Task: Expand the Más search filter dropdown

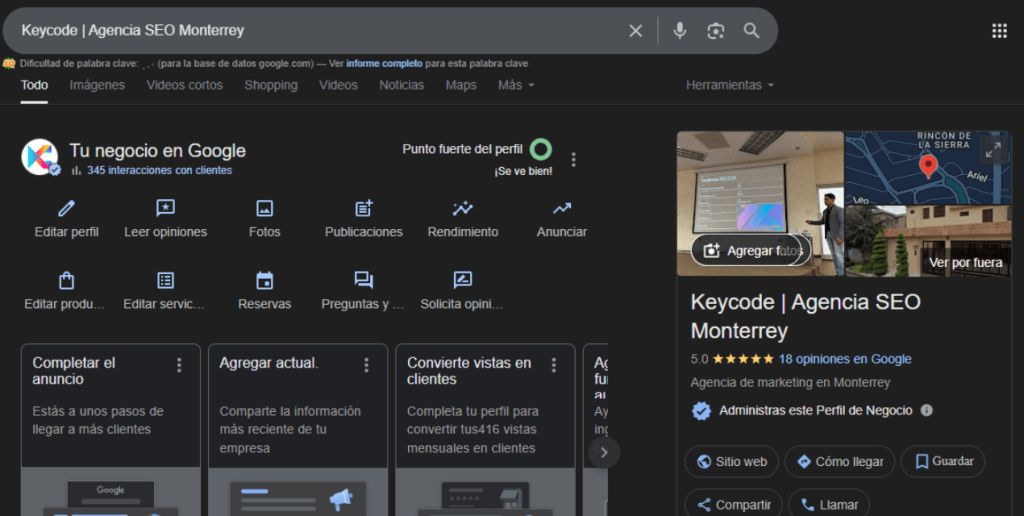Action: pos(516,85)
